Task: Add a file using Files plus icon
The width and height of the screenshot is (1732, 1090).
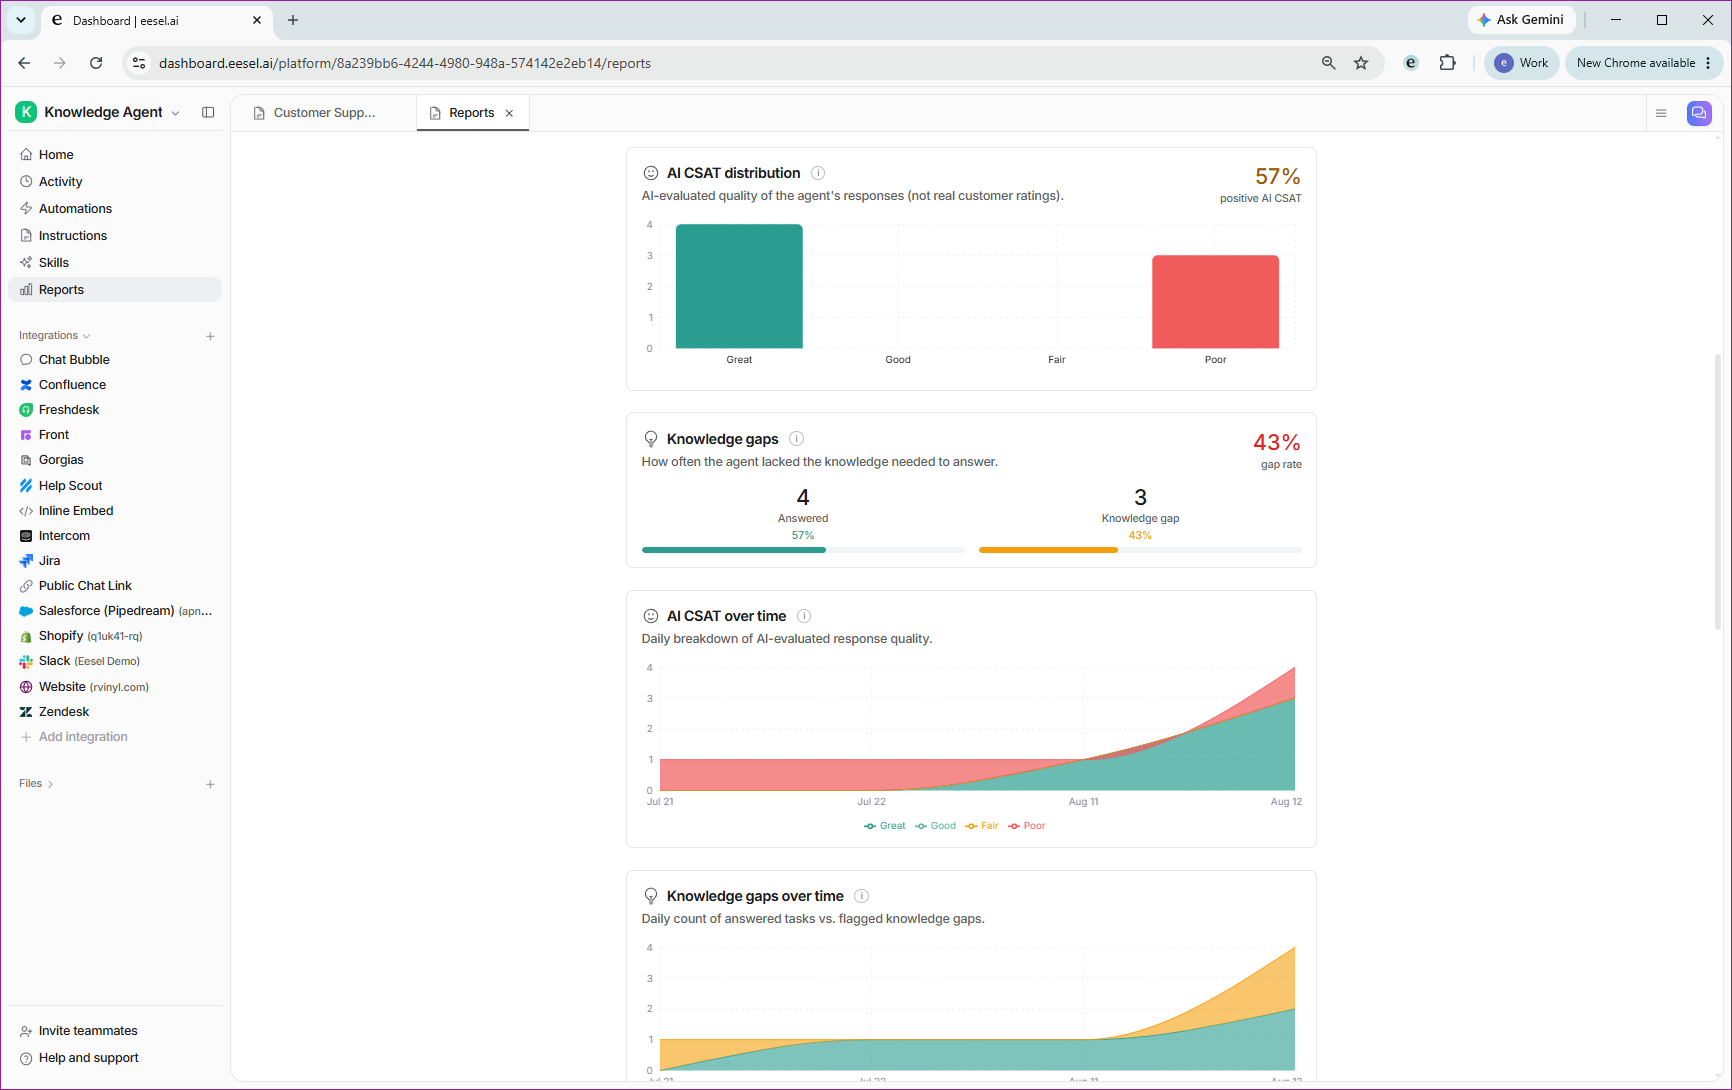Action: 210,784
